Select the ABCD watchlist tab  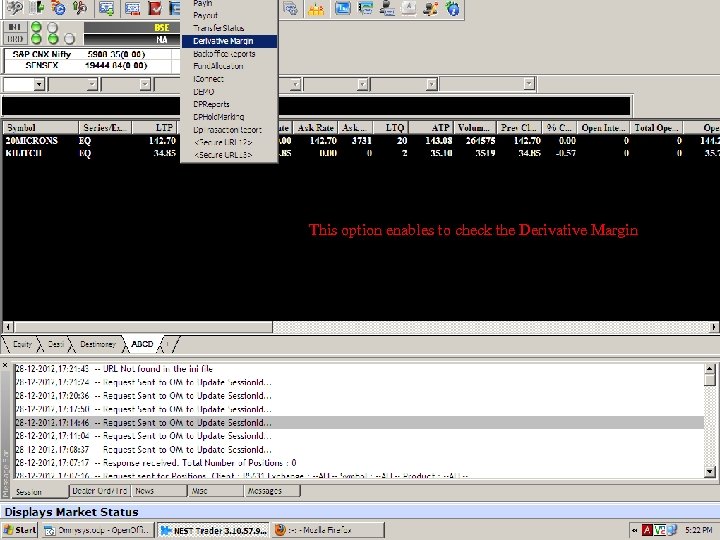pyautogui.click(x=142, y=344)
